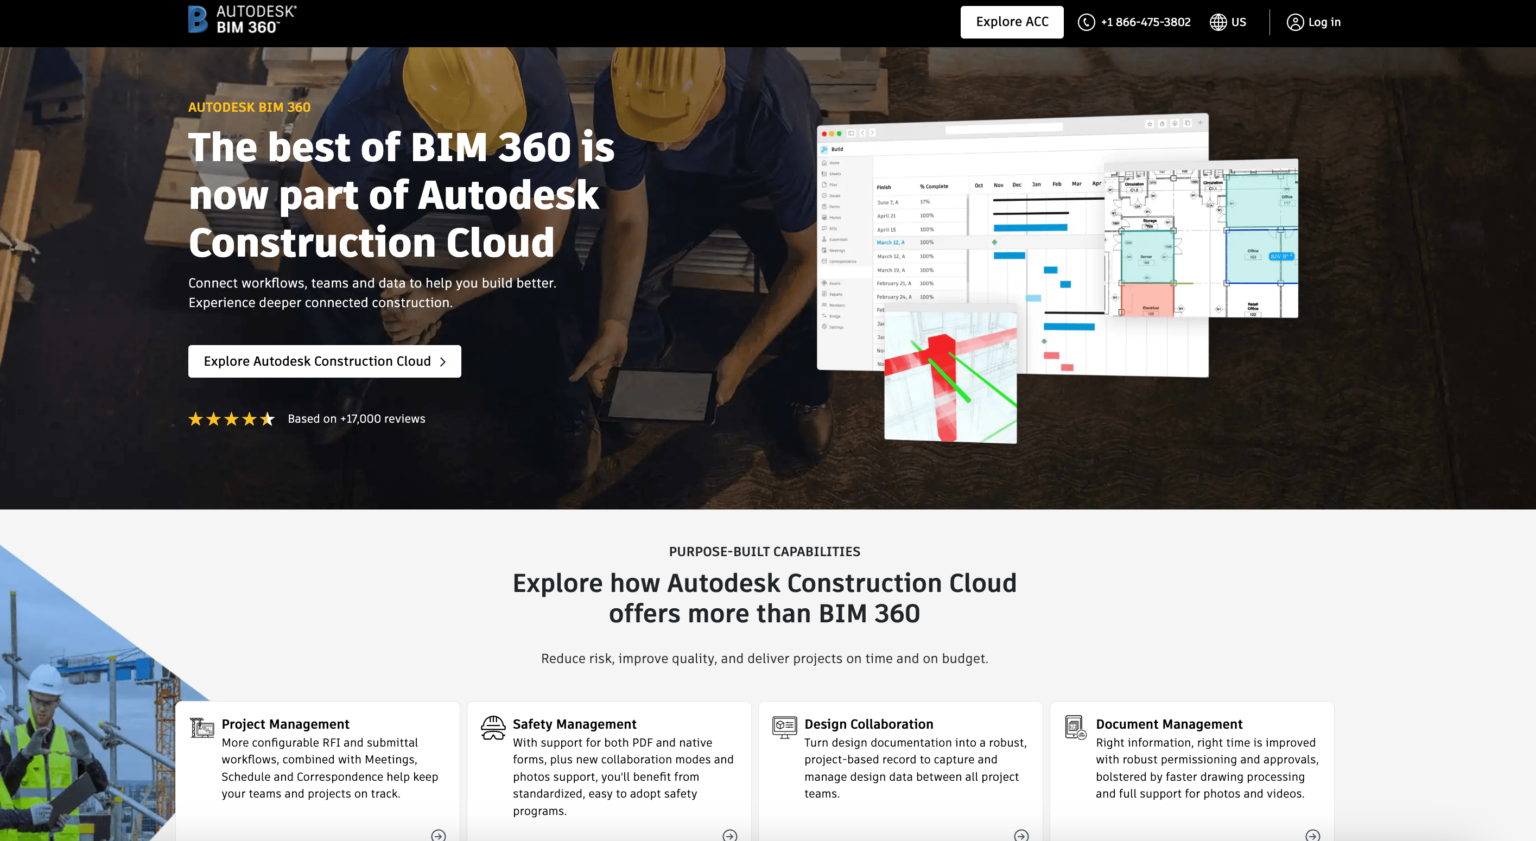Open the Sheets icon in the Build sidebar
This screenshot has width=1536, height=841.
[x=824, y=174]
